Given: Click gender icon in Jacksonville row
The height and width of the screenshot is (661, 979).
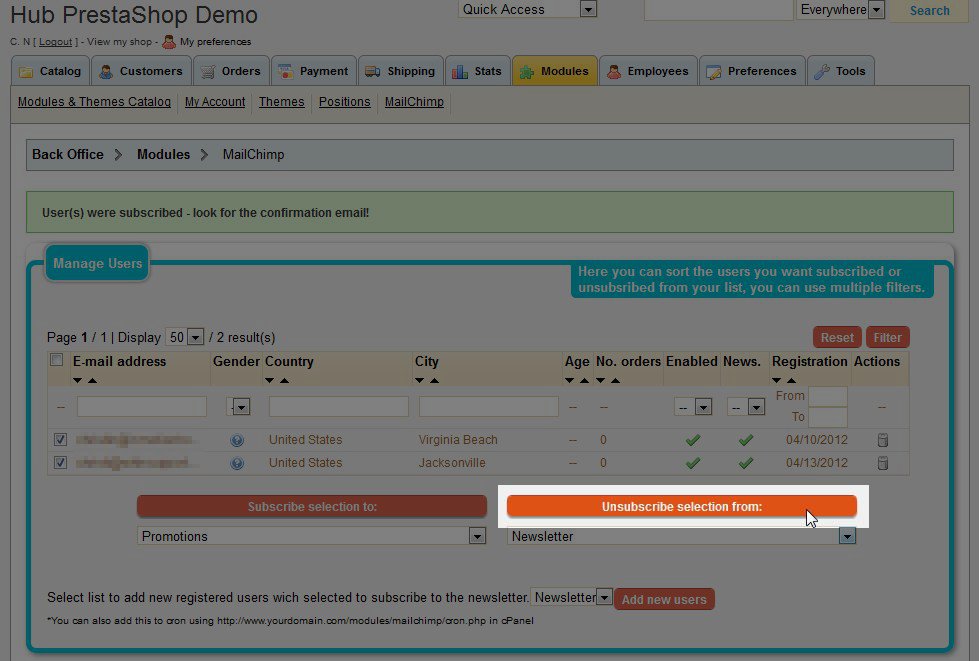Looking at the screenshot, I should point(237,463).
